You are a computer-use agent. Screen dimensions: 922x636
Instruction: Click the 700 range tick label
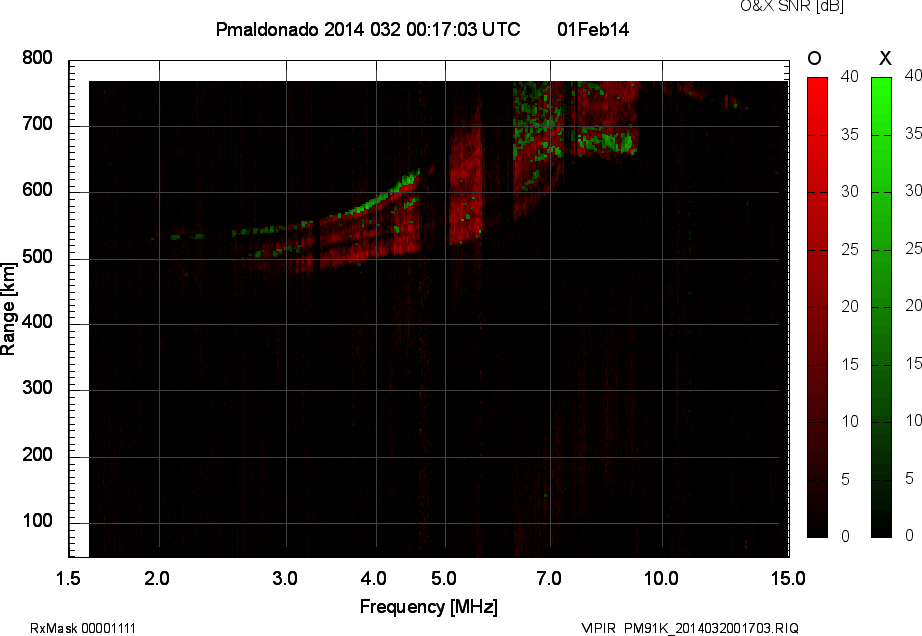37,124
